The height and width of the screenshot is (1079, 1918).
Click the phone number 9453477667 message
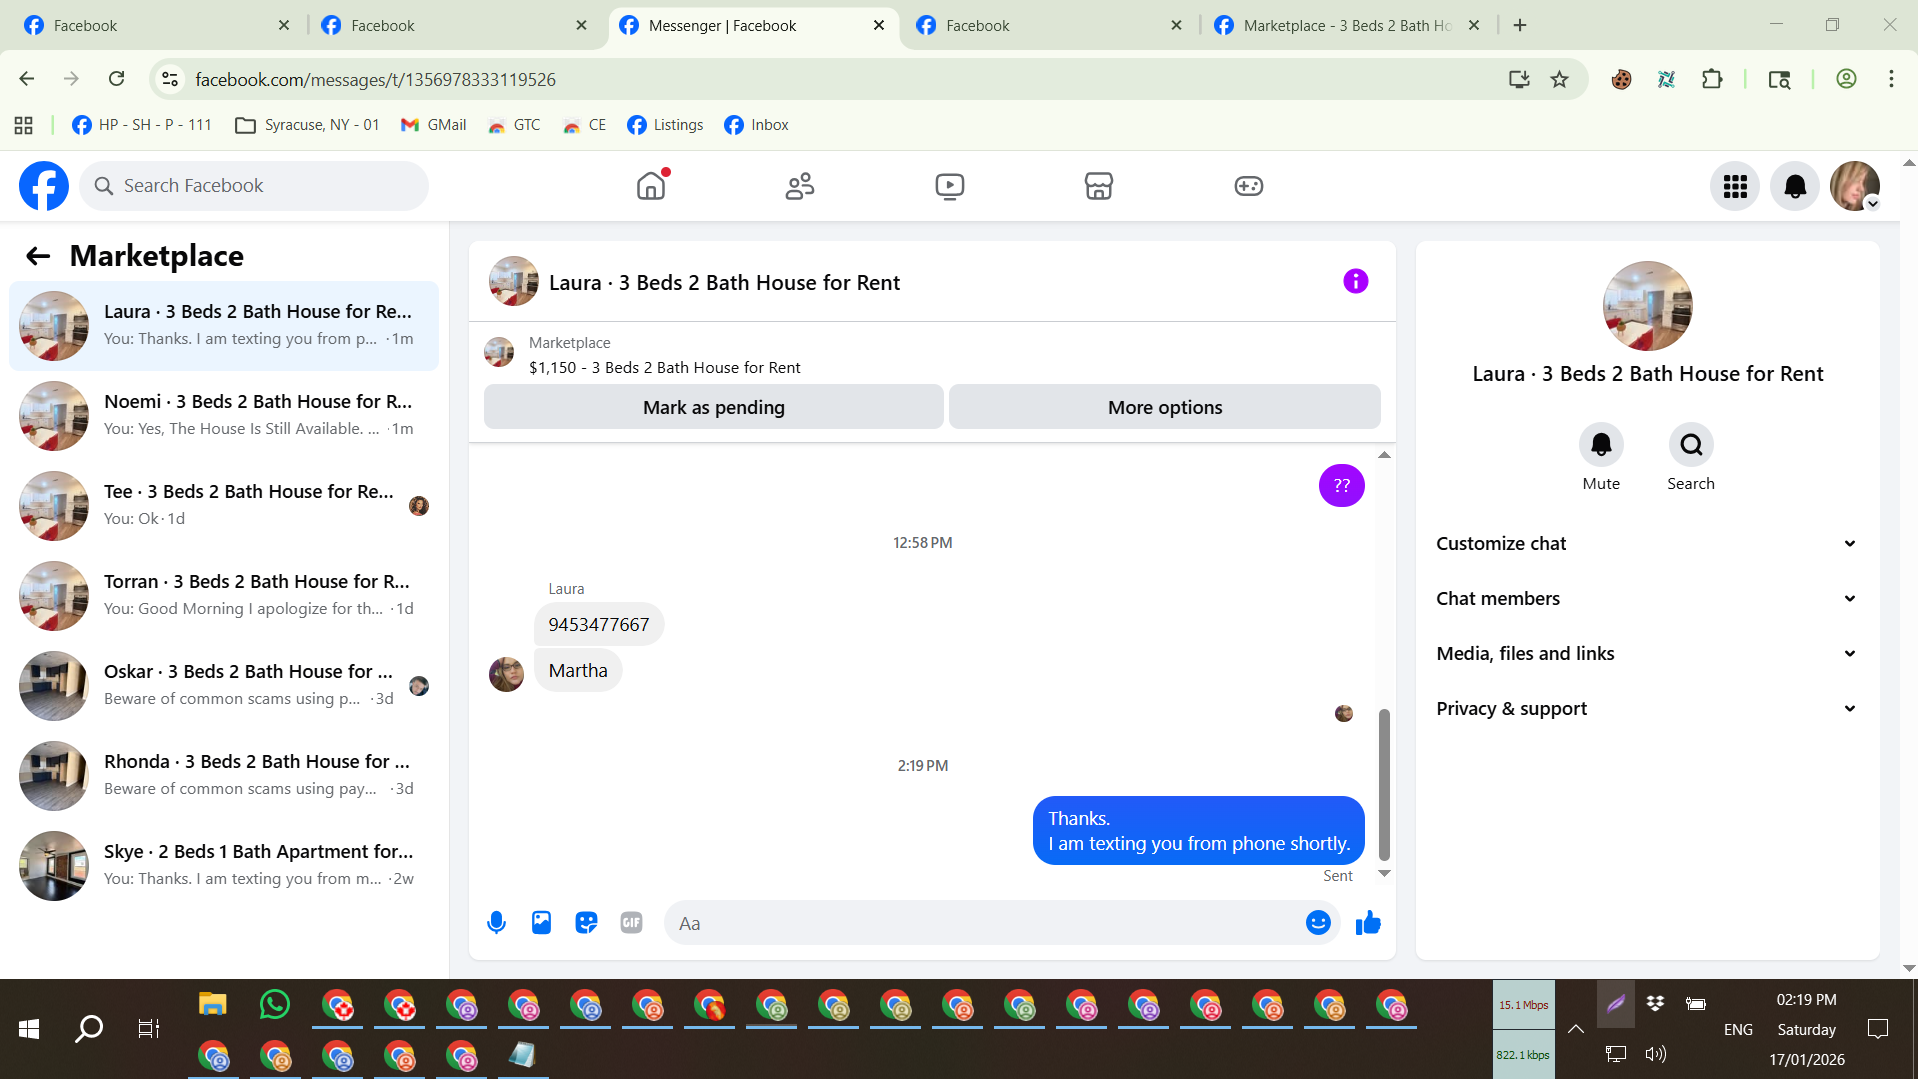[x=598, y=625]
